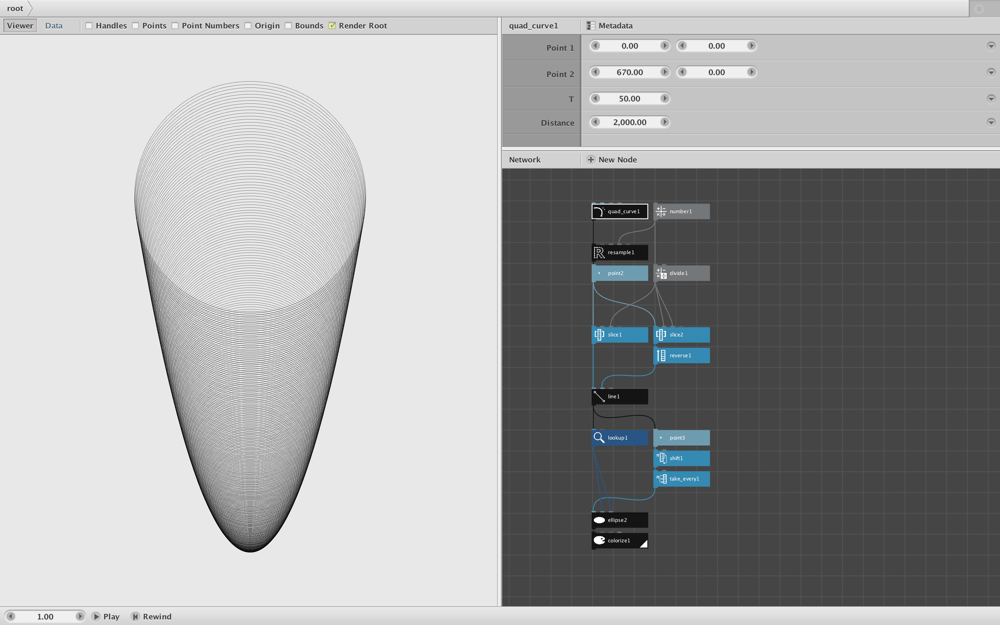Select the lookup1 magnifier node icon
This screenshot has width=1000, height=625.
click(x=599, y=438)
